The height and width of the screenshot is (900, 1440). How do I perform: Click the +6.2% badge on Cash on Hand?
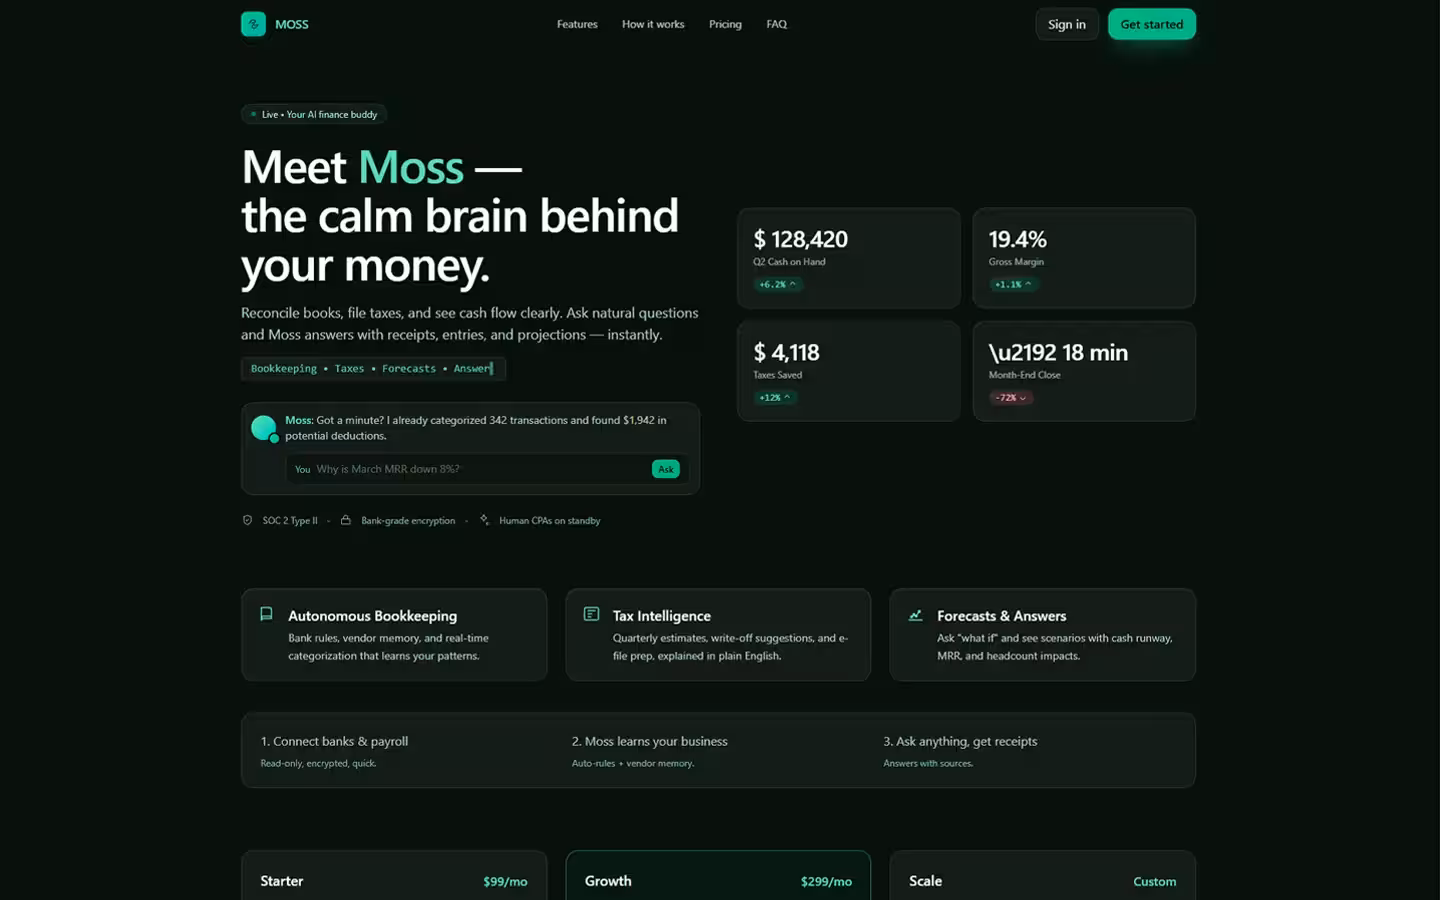(778, 284)
